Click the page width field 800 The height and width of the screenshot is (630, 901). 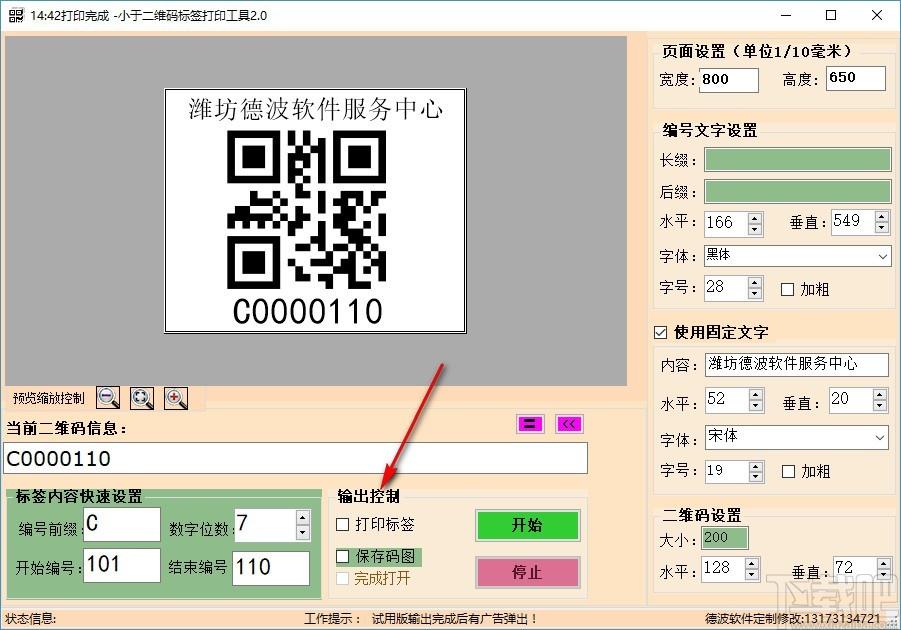tap(729, 80)
